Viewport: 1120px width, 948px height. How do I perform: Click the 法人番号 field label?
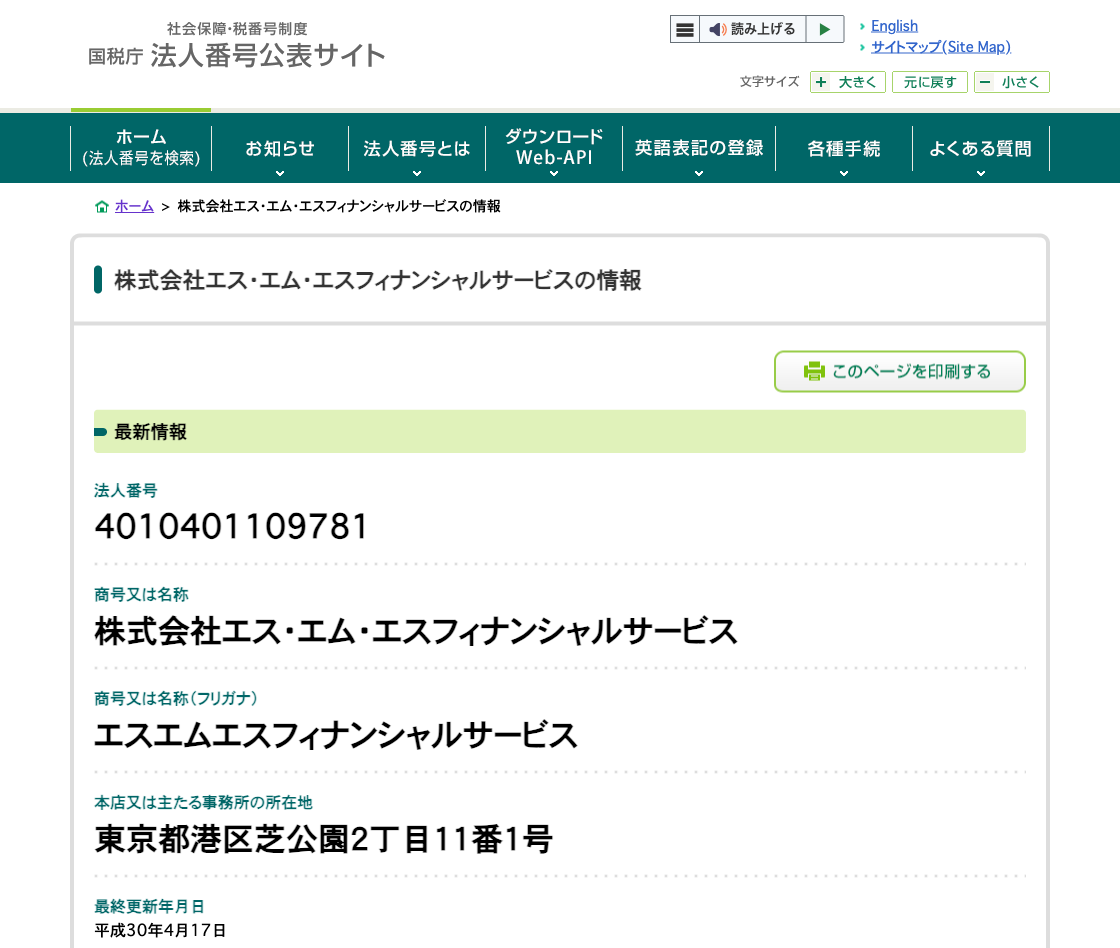tap(126, 491)
